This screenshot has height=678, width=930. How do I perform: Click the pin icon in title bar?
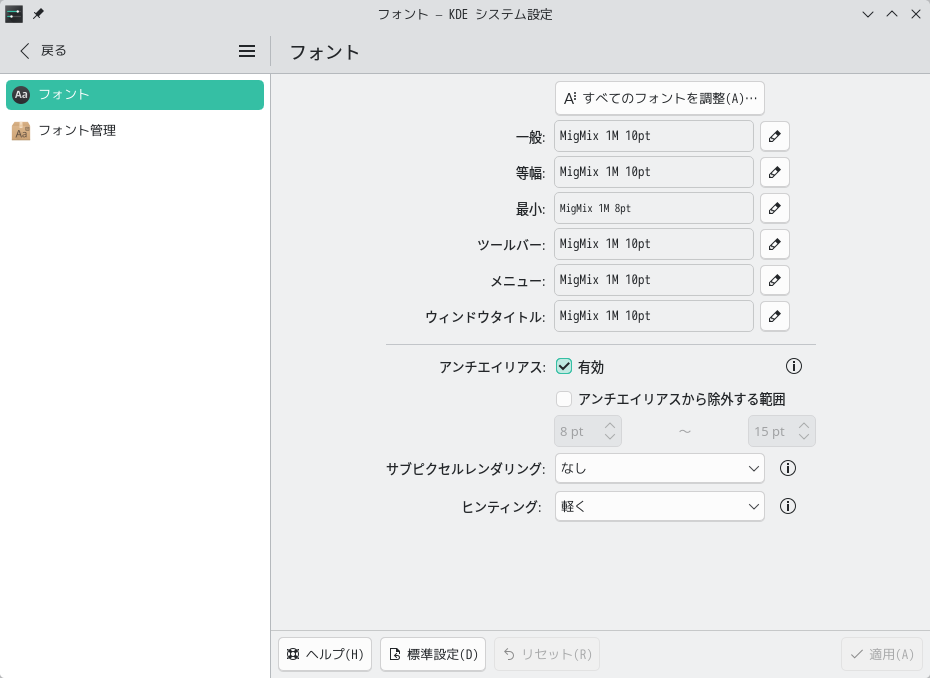[38, 14]
